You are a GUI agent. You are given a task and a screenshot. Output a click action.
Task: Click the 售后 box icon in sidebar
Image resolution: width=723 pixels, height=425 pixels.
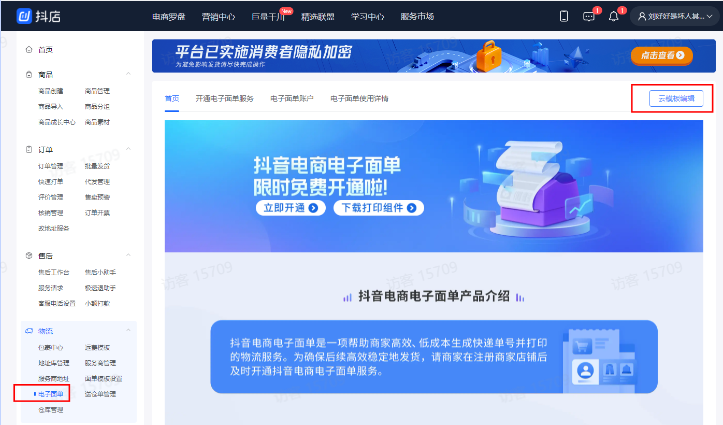29,255
